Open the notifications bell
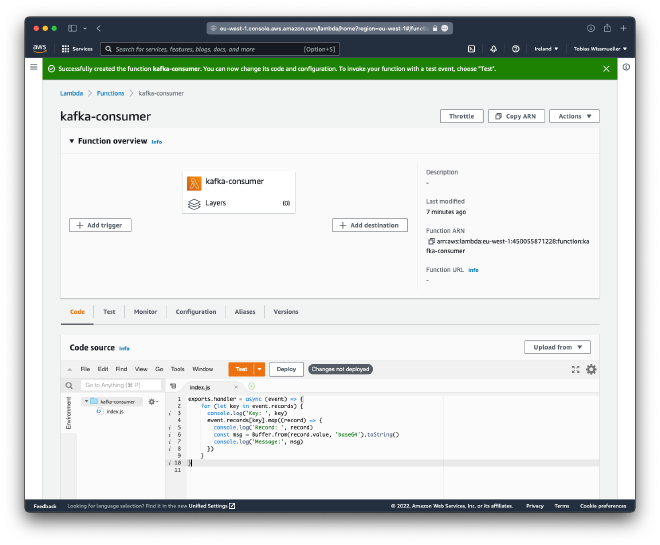 pyautogui.click(x=493, y=48)
